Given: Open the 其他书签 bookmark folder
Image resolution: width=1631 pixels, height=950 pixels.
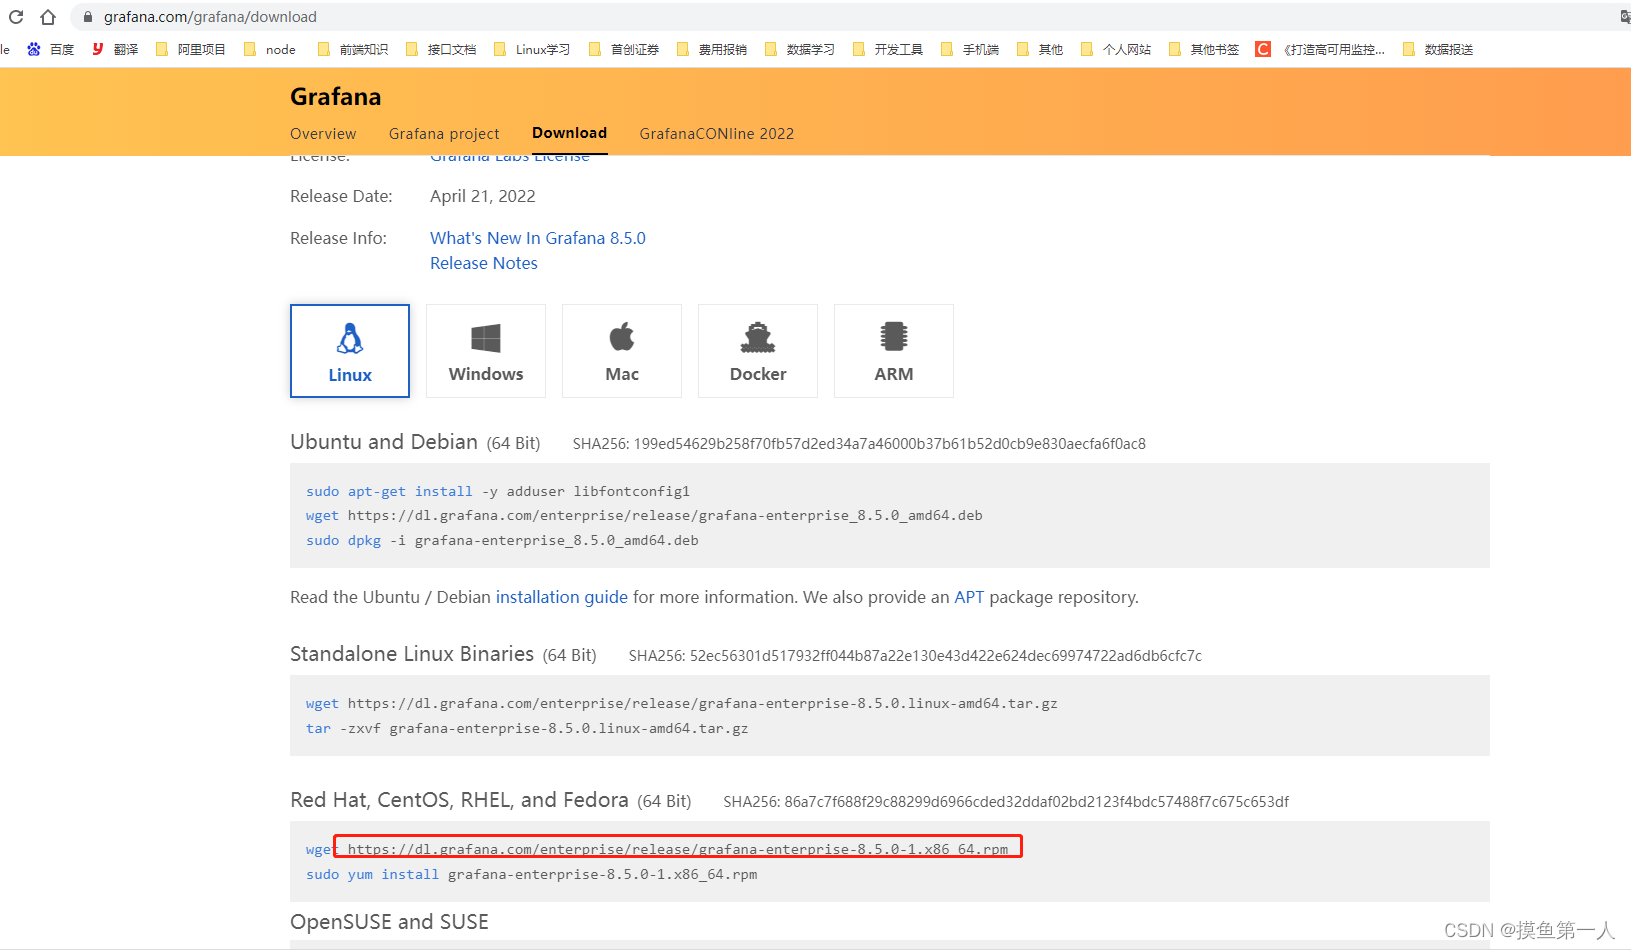Looking at the screenshot, I should coord(1204,49).
